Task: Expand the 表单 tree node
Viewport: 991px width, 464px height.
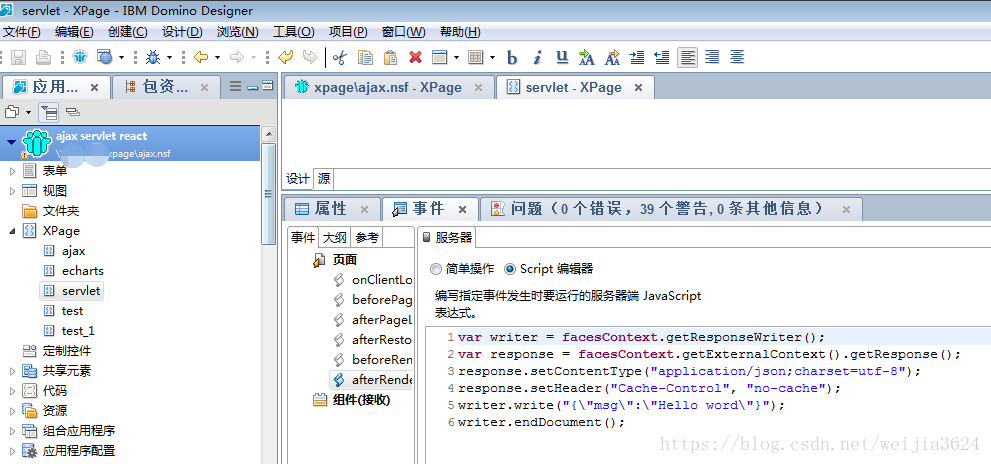Action: point(13,171)
